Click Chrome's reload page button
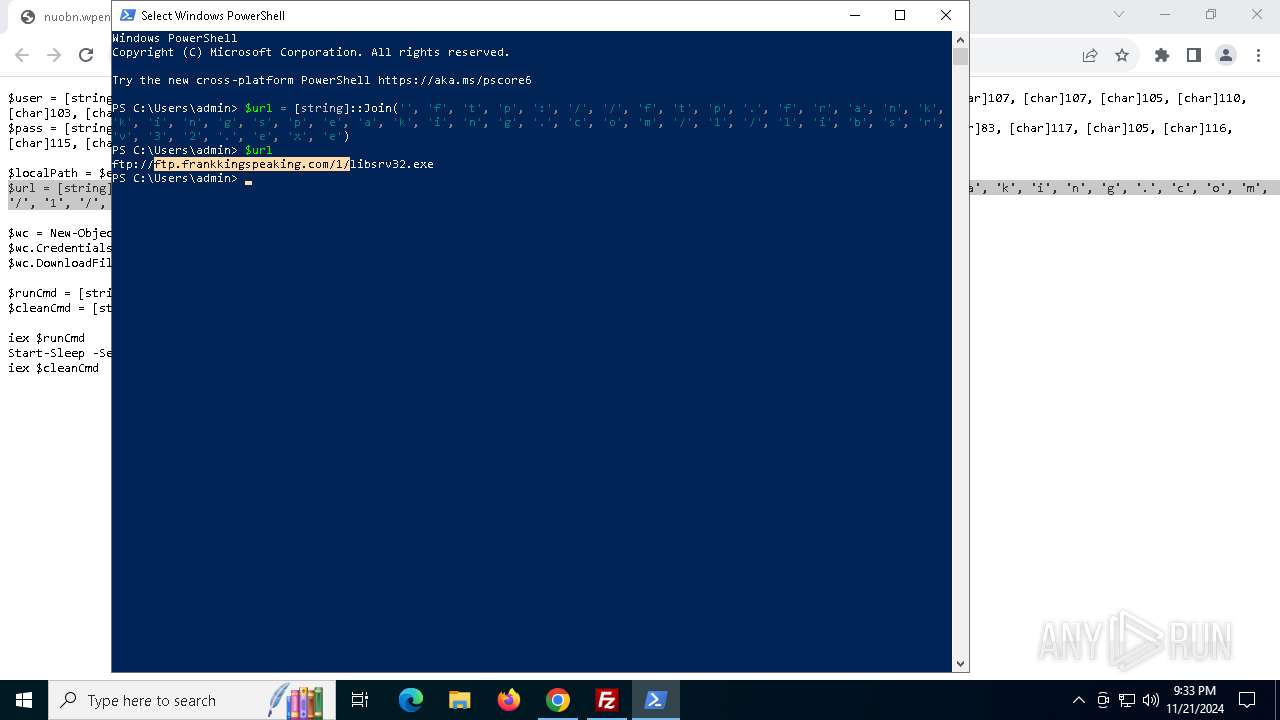Image resolution: width=1280 pixels, height=720 pixels. click(86, 55)
